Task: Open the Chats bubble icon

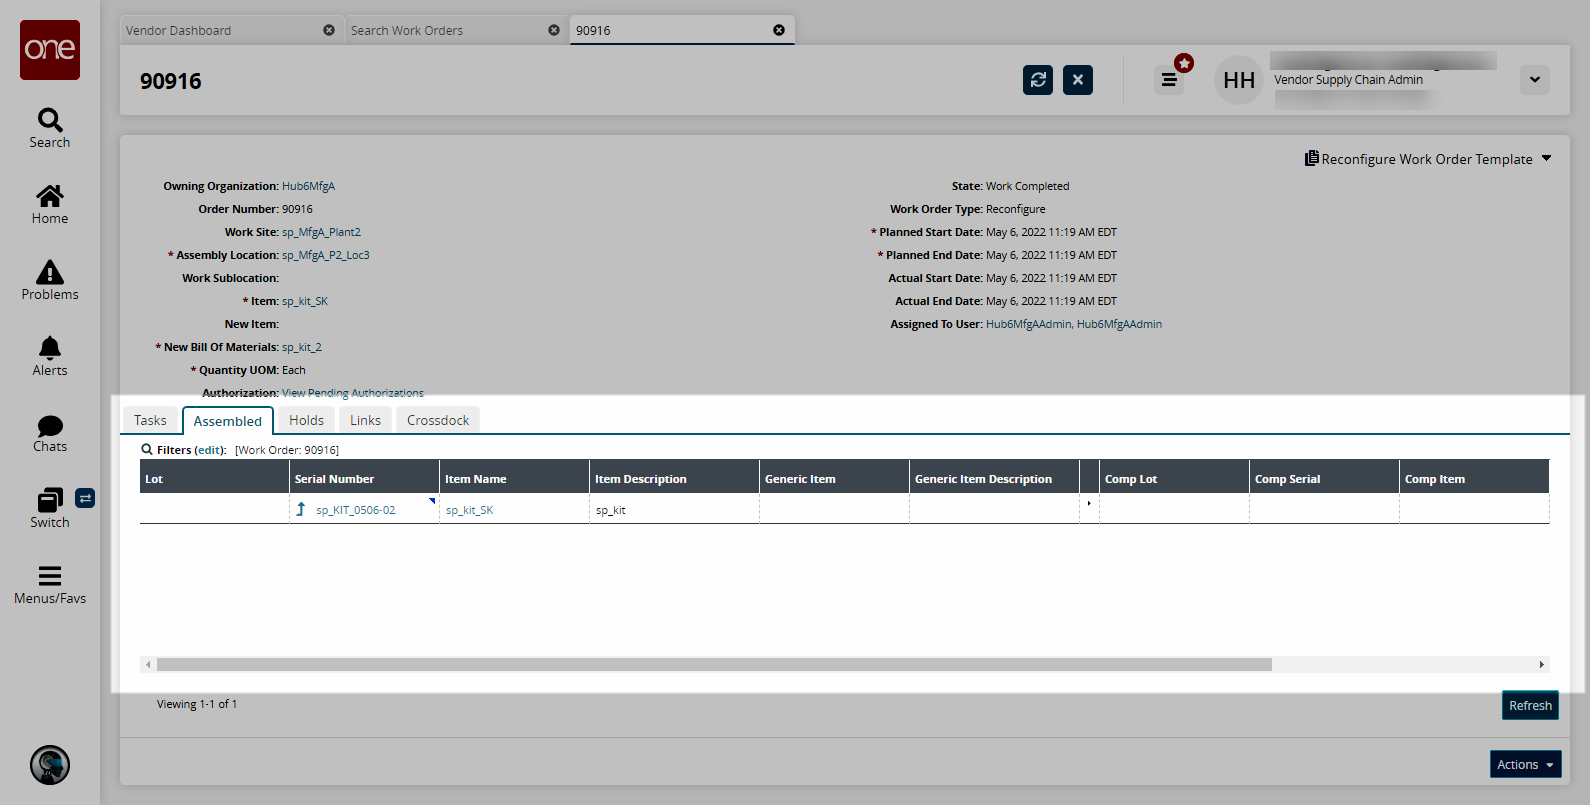Action: [50, 425]
